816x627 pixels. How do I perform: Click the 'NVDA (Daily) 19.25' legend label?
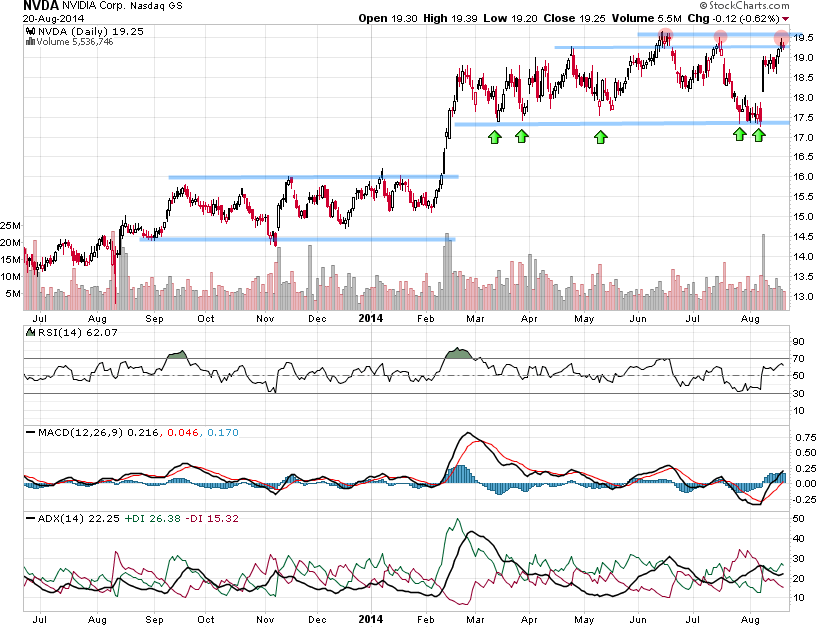pos(91,31)
